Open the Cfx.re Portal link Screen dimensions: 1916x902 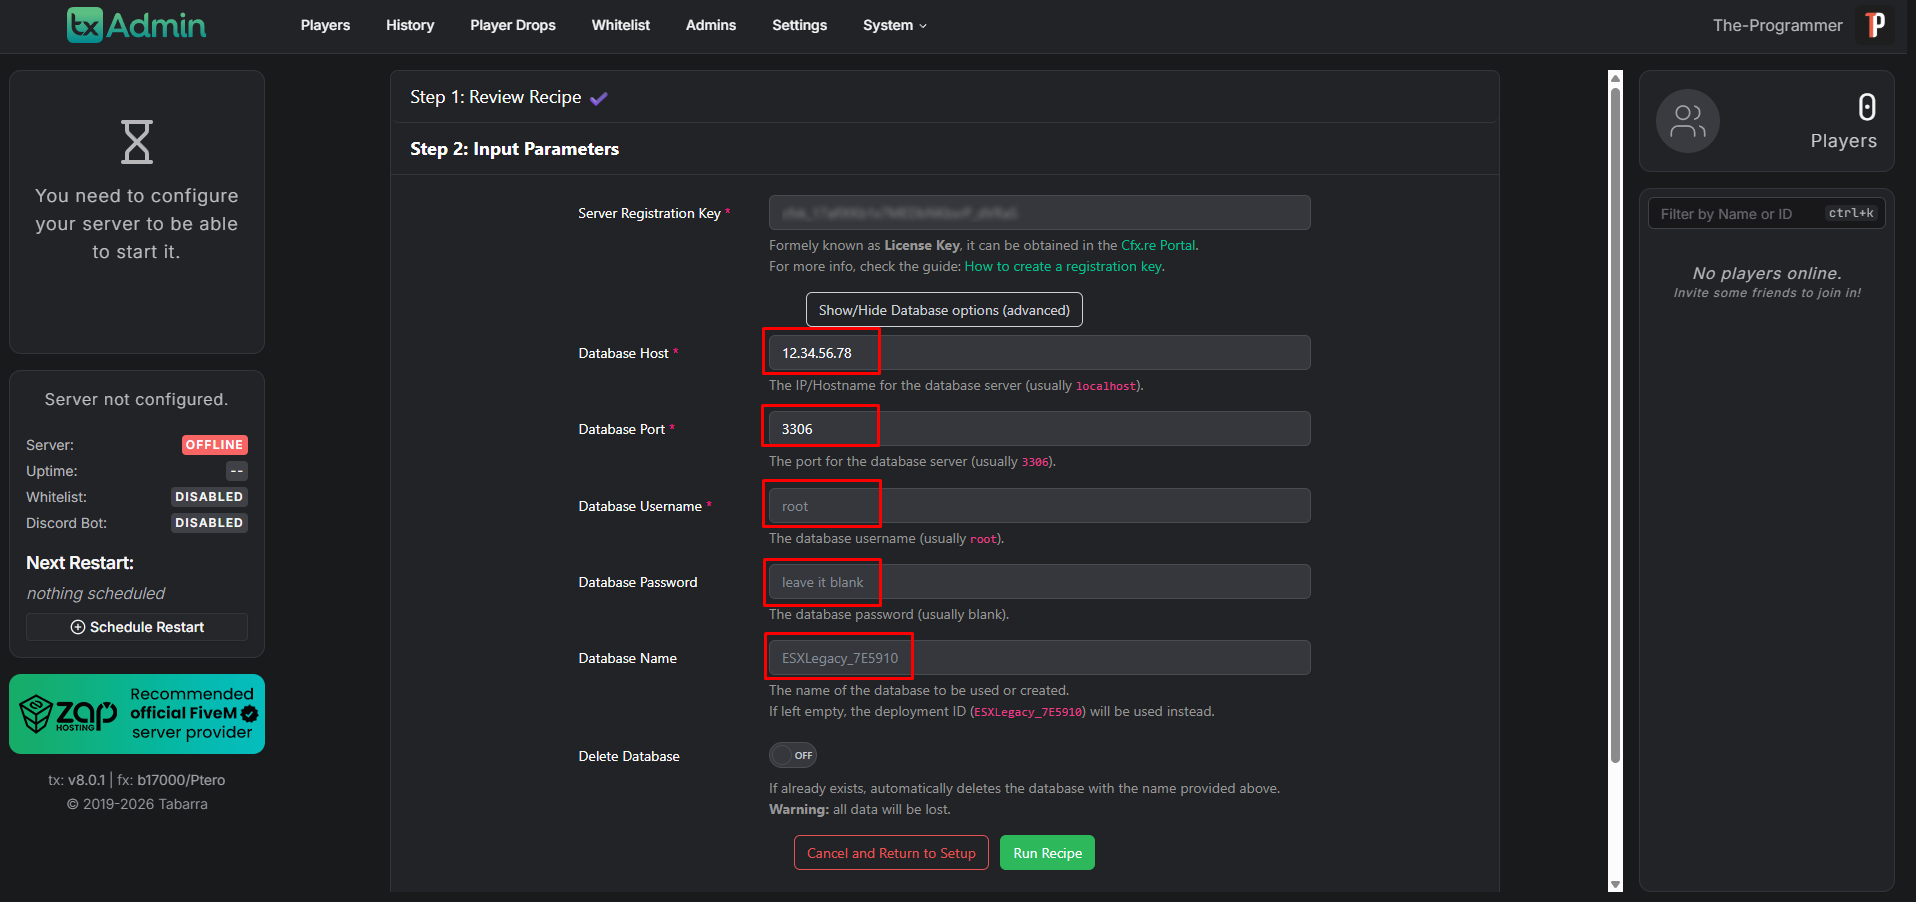[1157, 245]
